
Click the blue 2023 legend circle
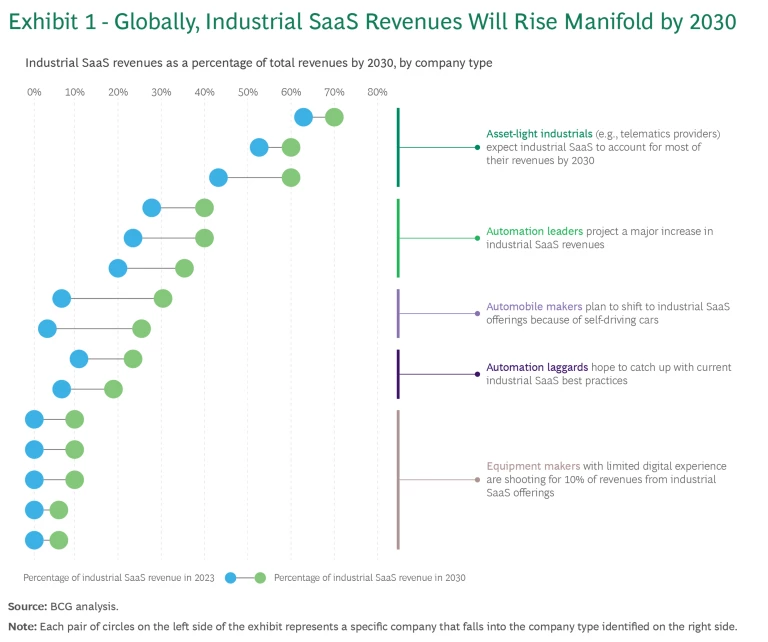231,577
